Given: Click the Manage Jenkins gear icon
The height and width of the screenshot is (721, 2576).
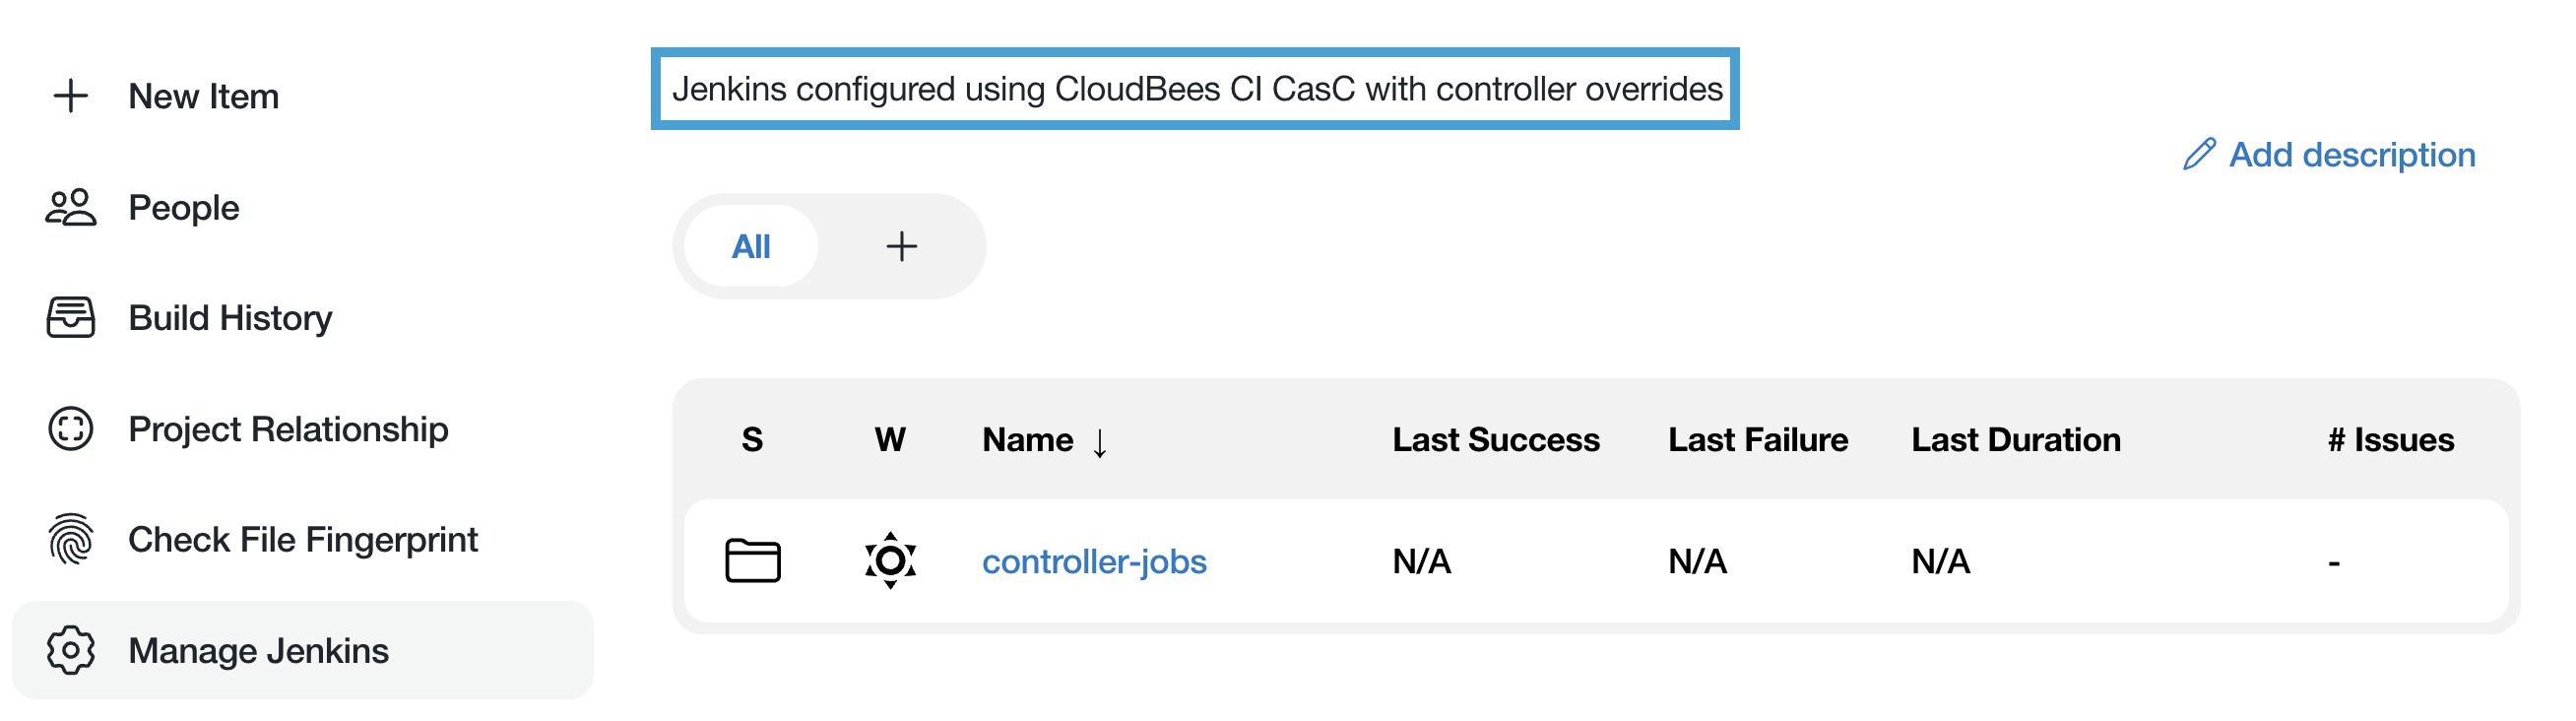Looking at the screenshot, I should (70, 651).
